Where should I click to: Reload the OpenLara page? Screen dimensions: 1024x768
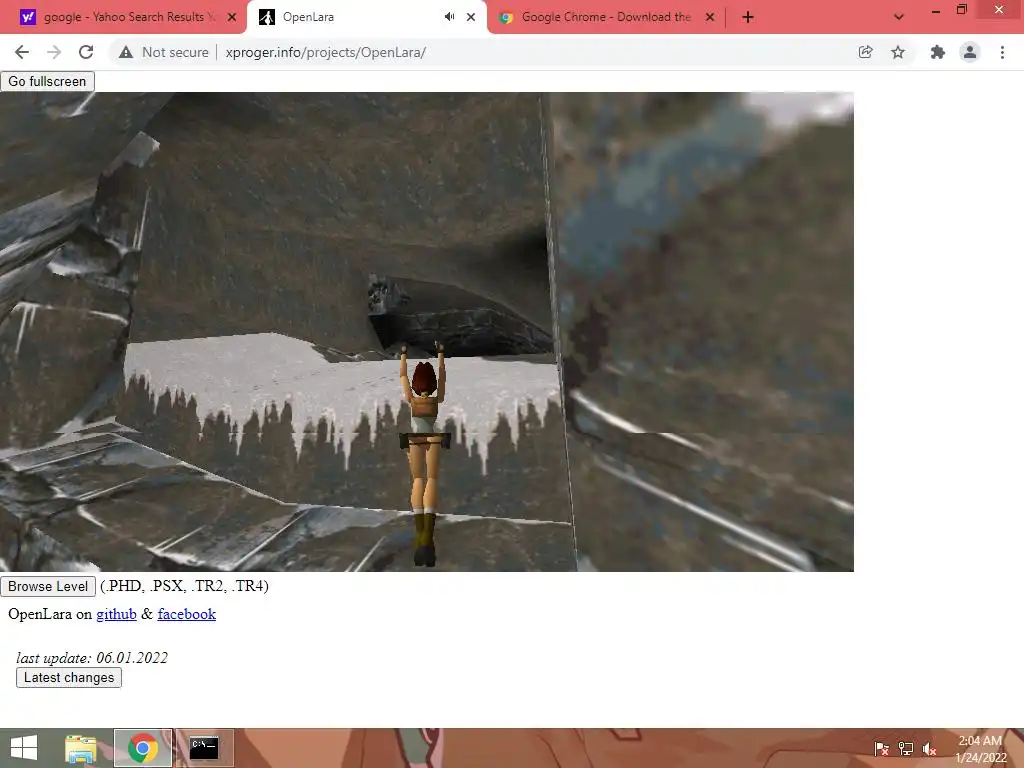(86, 52)
